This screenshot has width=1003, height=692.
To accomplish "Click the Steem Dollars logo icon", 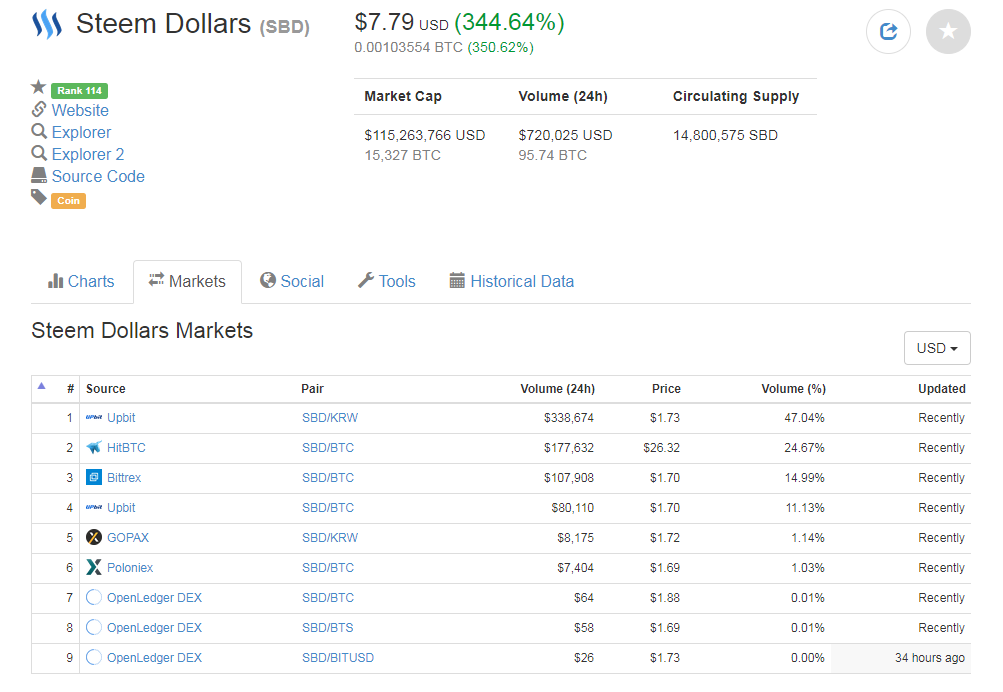I will pos(47,25).
